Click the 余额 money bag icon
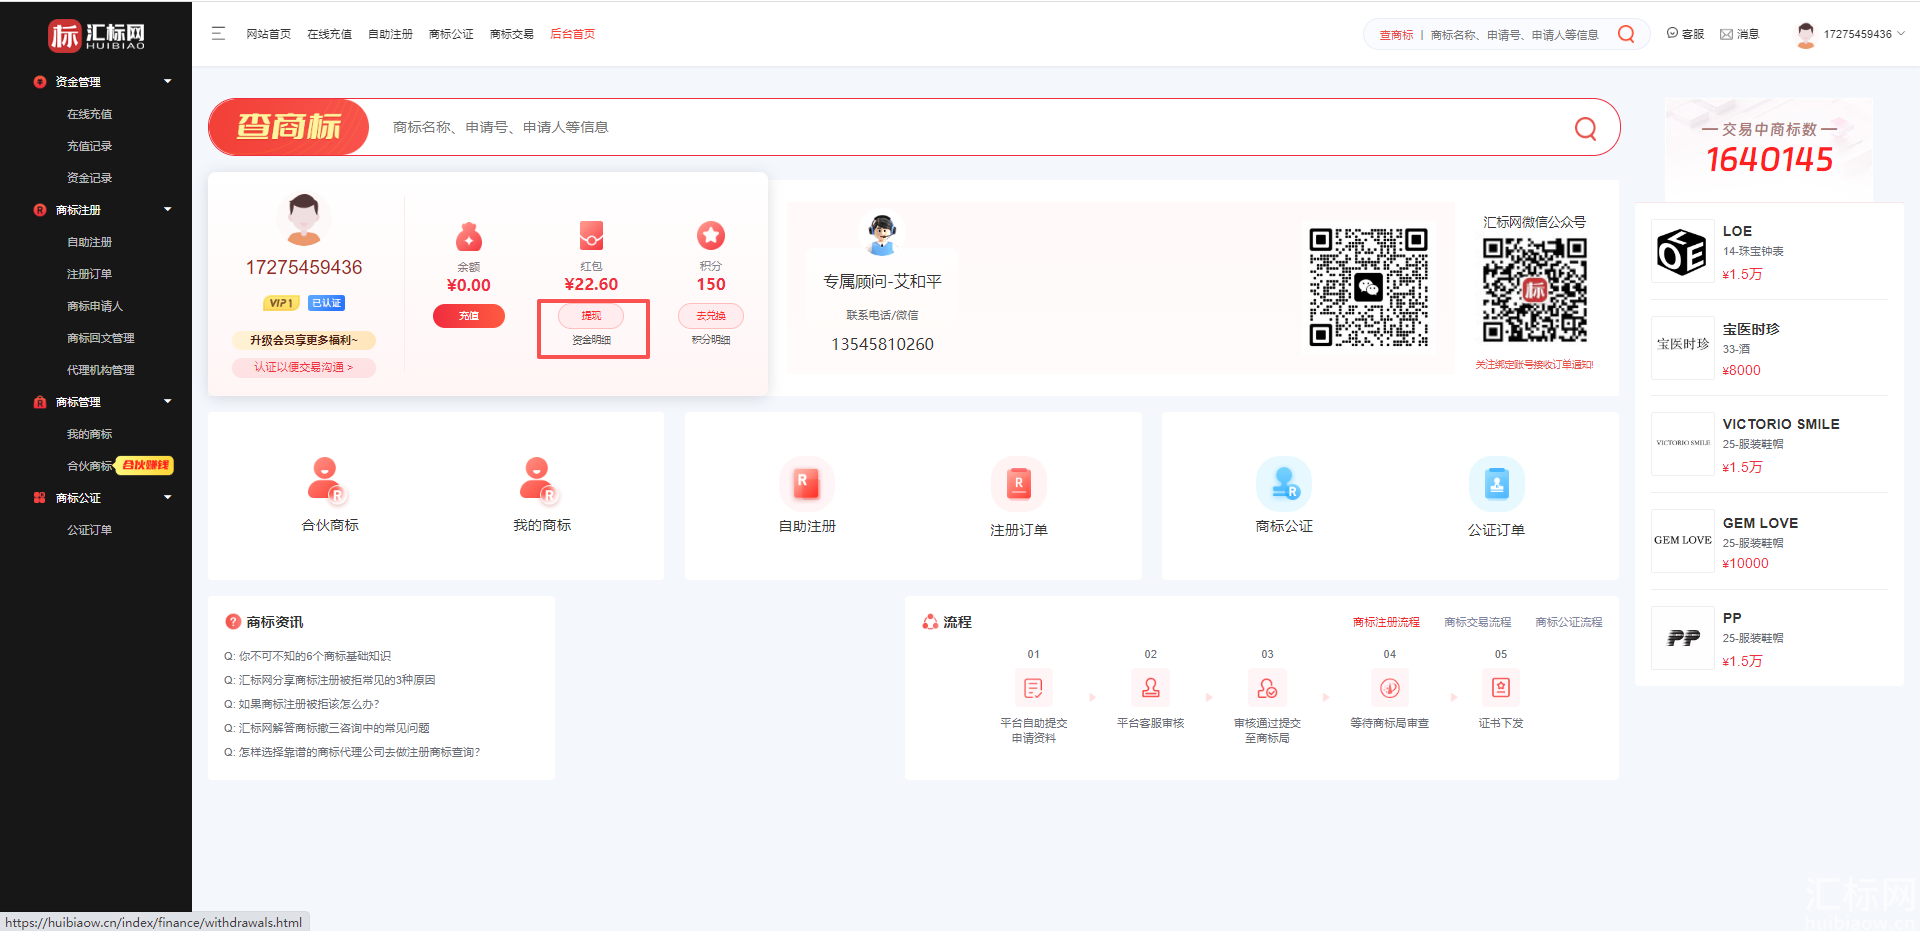The height and width of the screenshot is (931, 1920). click(x=469, y=237)
